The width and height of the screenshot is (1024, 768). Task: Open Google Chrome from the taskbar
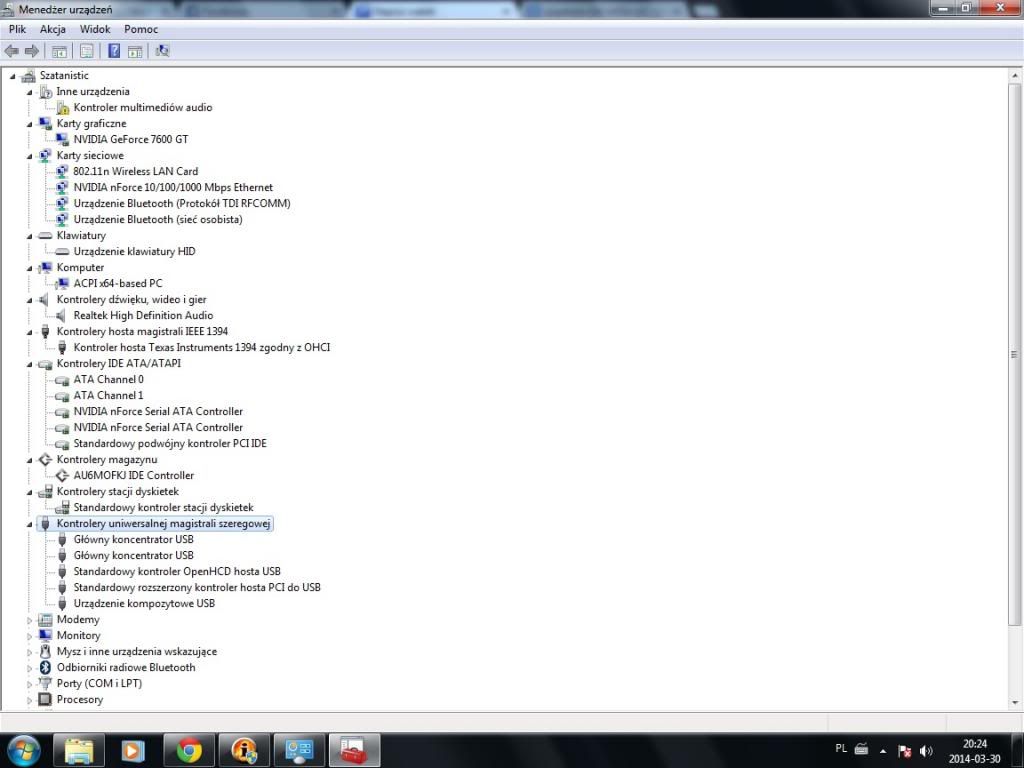[189, 750]
